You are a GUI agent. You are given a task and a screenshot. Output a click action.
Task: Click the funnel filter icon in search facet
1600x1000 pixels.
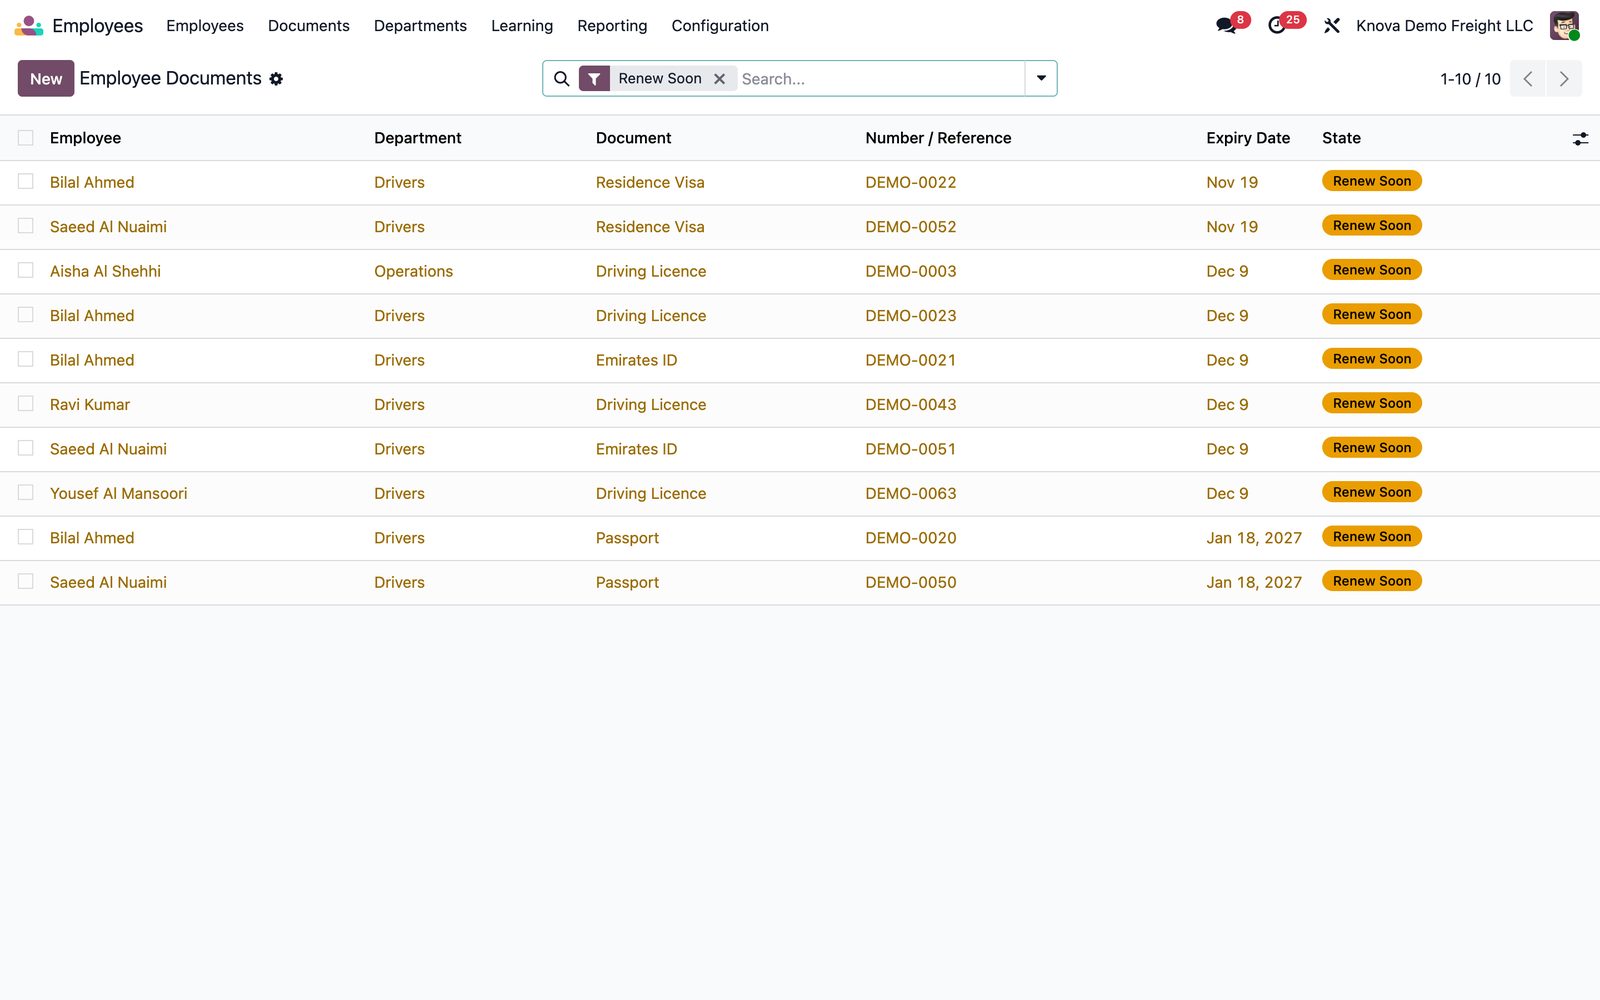[x=594, y=79]
